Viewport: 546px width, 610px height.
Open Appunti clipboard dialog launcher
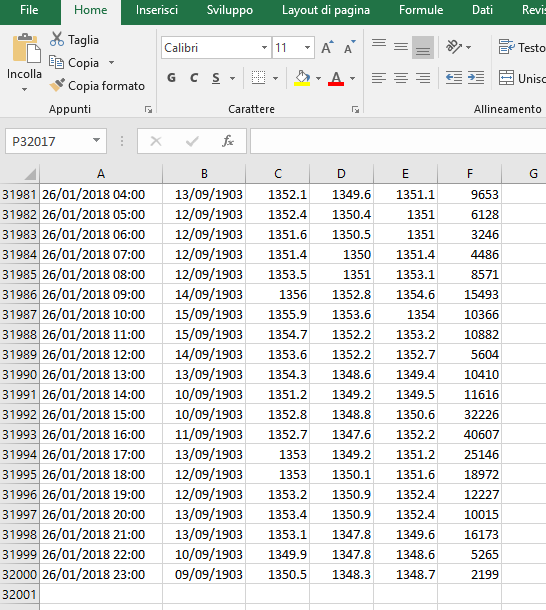tap(148, 110)
